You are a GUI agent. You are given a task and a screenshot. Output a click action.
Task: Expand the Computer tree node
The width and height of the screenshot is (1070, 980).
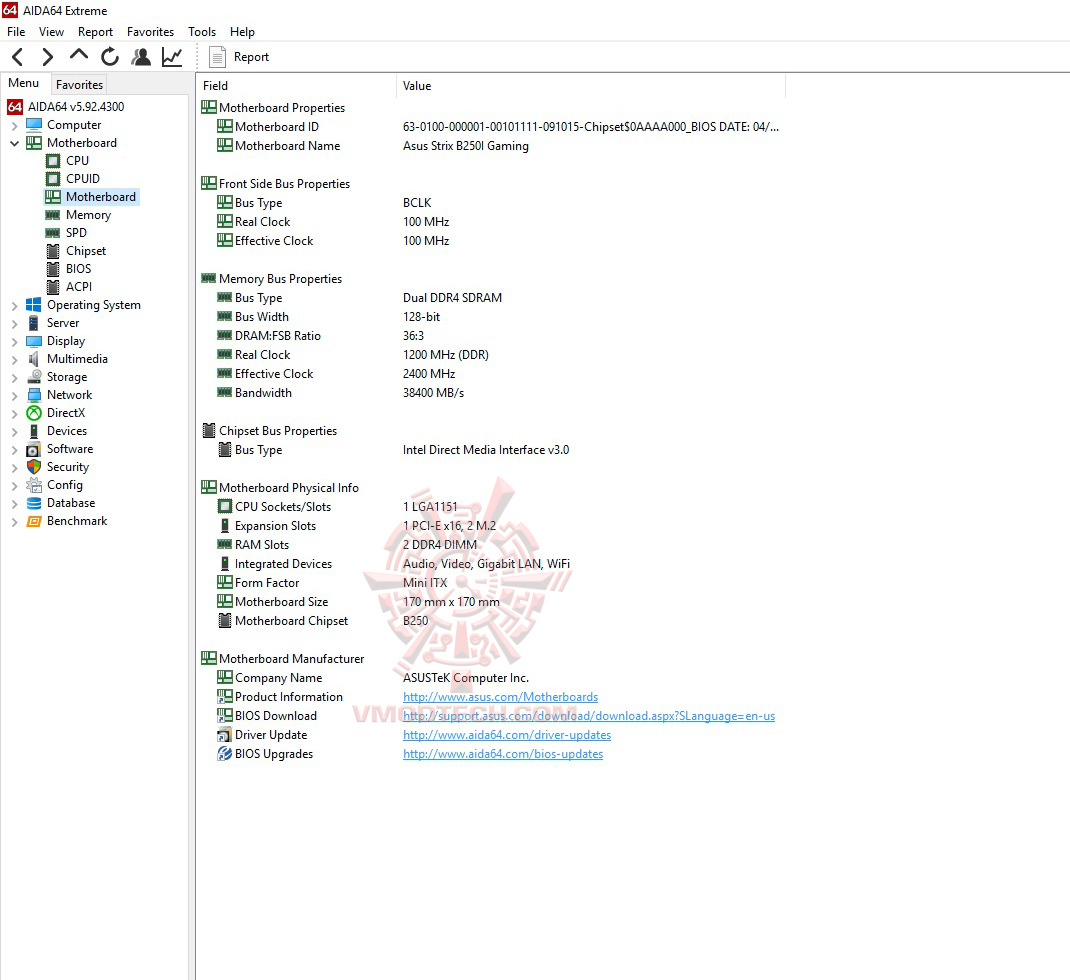click(x=14, y=126)
